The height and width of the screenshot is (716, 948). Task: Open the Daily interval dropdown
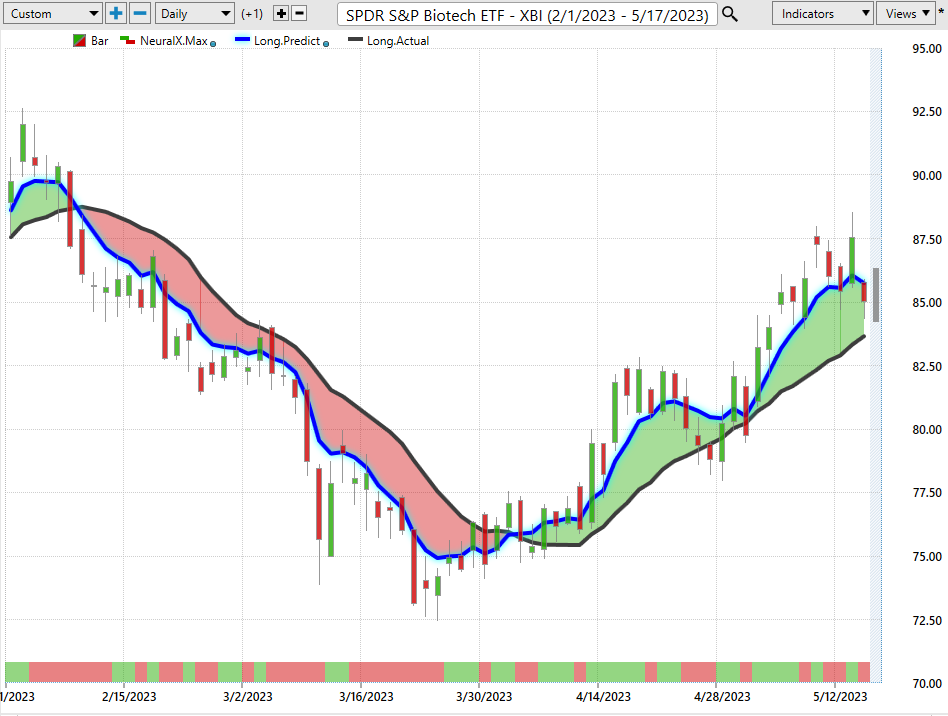(x=195, y=13)
